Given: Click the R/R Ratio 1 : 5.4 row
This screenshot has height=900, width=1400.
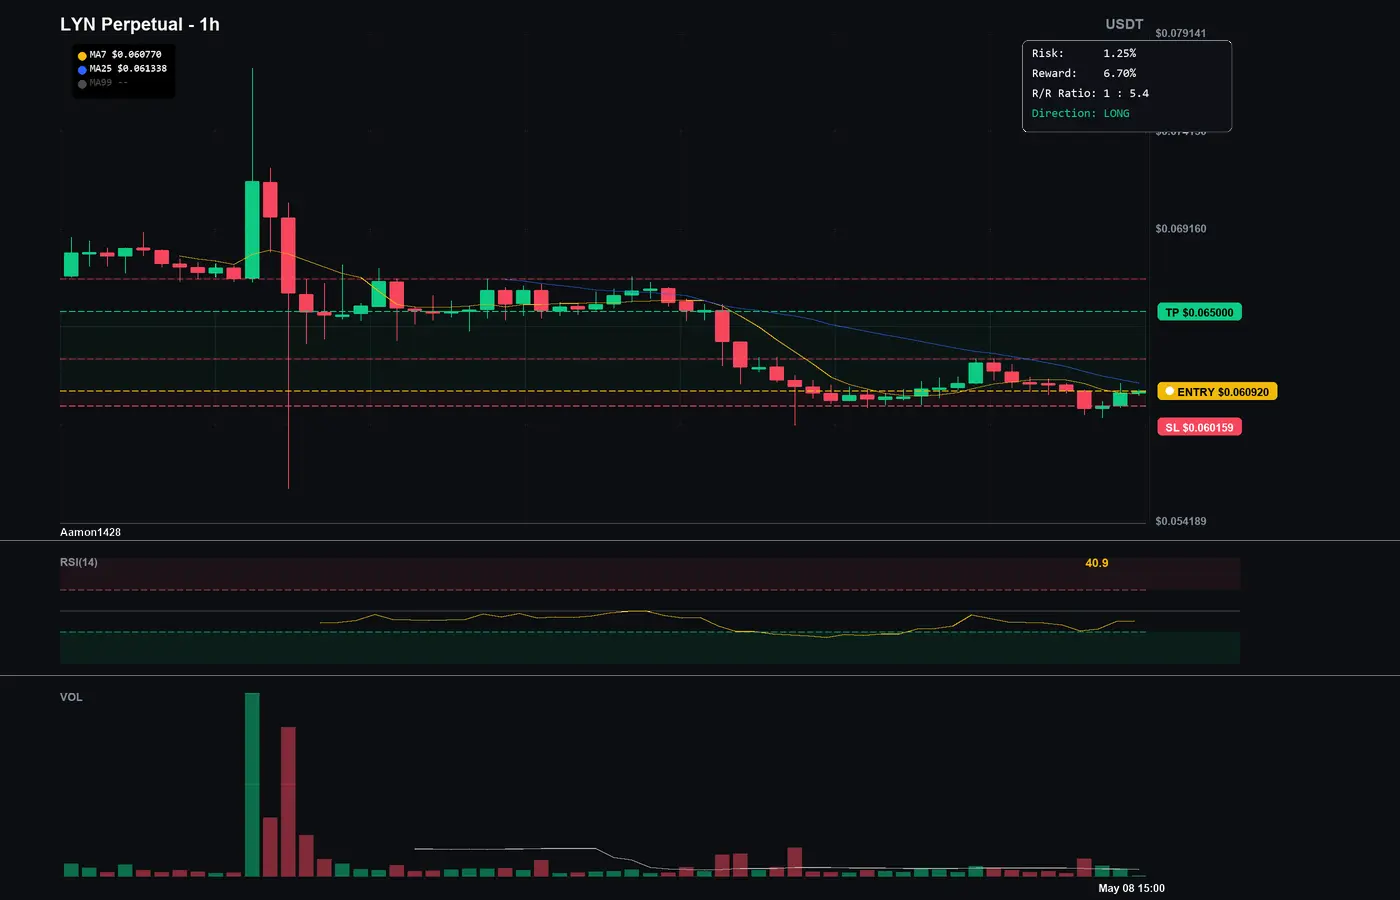Looking at the screenshot, I should 1090,93.
